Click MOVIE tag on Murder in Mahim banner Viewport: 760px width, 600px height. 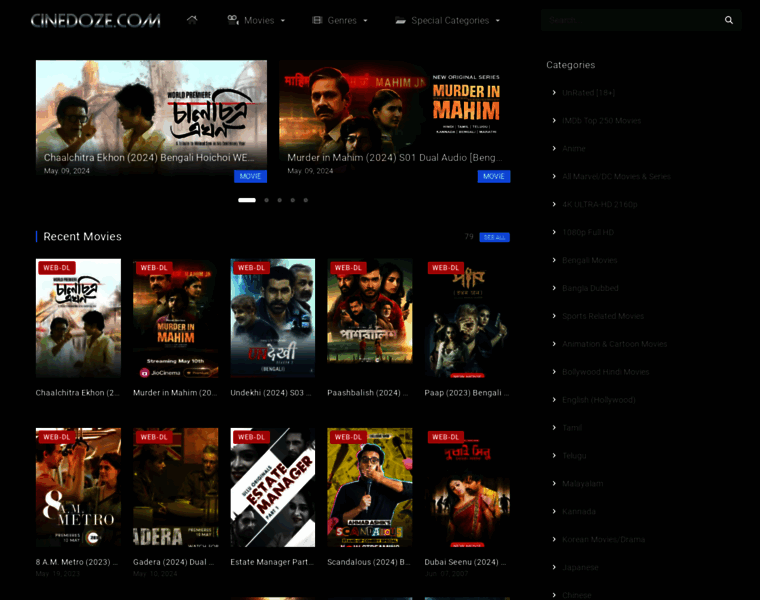pos(493,176)
